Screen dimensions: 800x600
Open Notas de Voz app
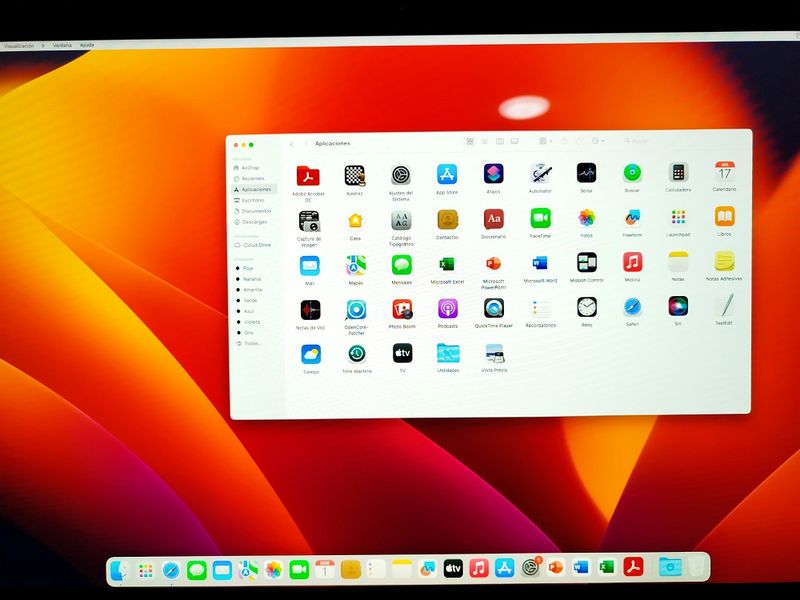tap(310, 310)
